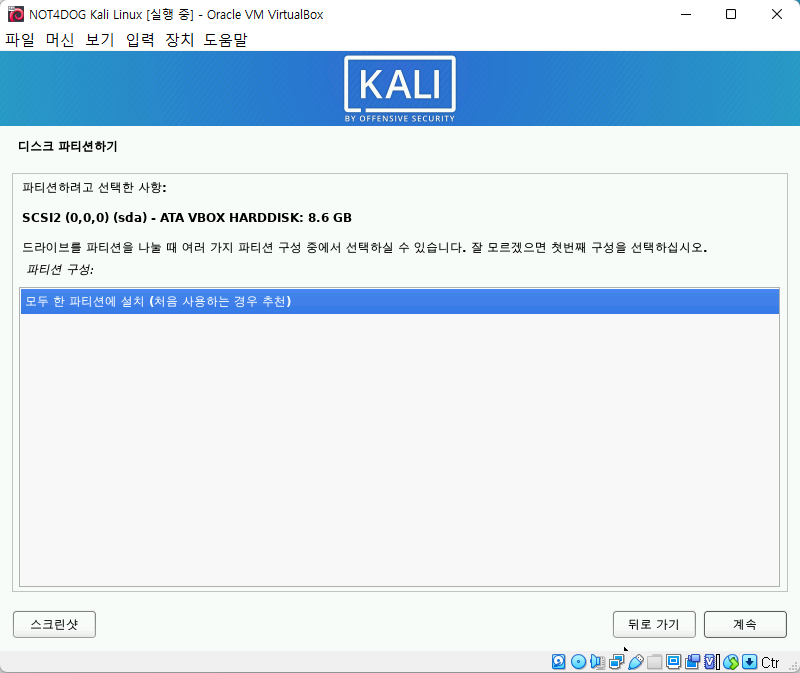Click the display settings status icon
This screenshot has width=800, height=673.
pyautogui.click(x=673, y=662)
